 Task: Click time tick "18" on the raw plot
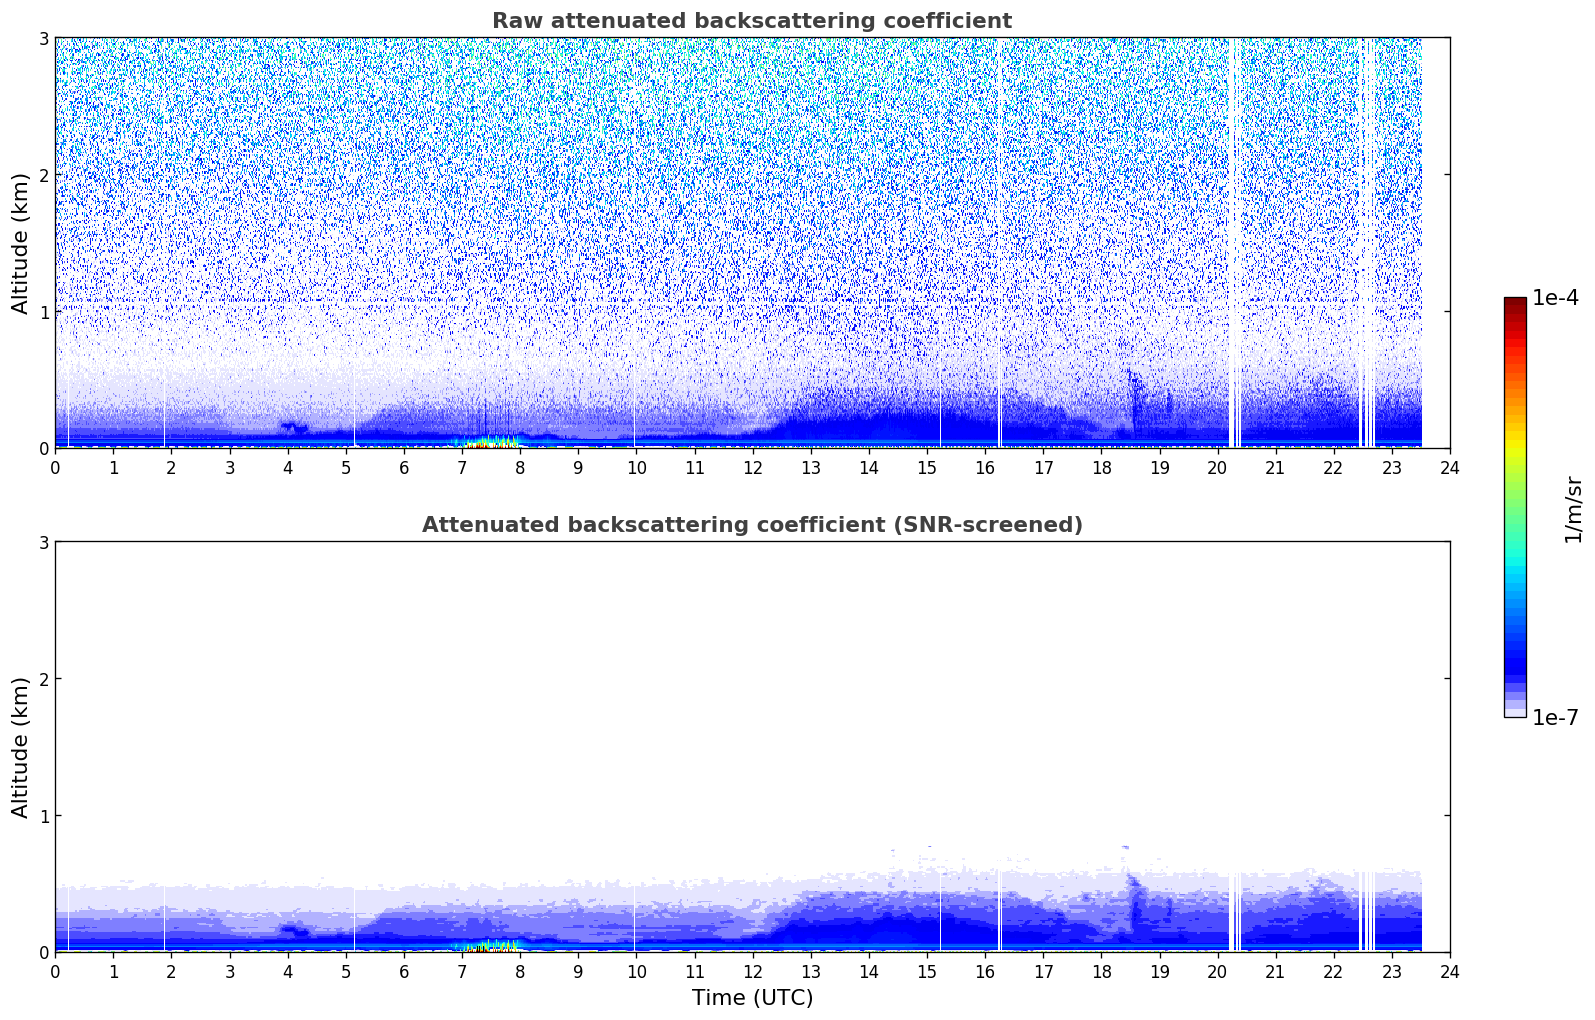pos(1101,467)
